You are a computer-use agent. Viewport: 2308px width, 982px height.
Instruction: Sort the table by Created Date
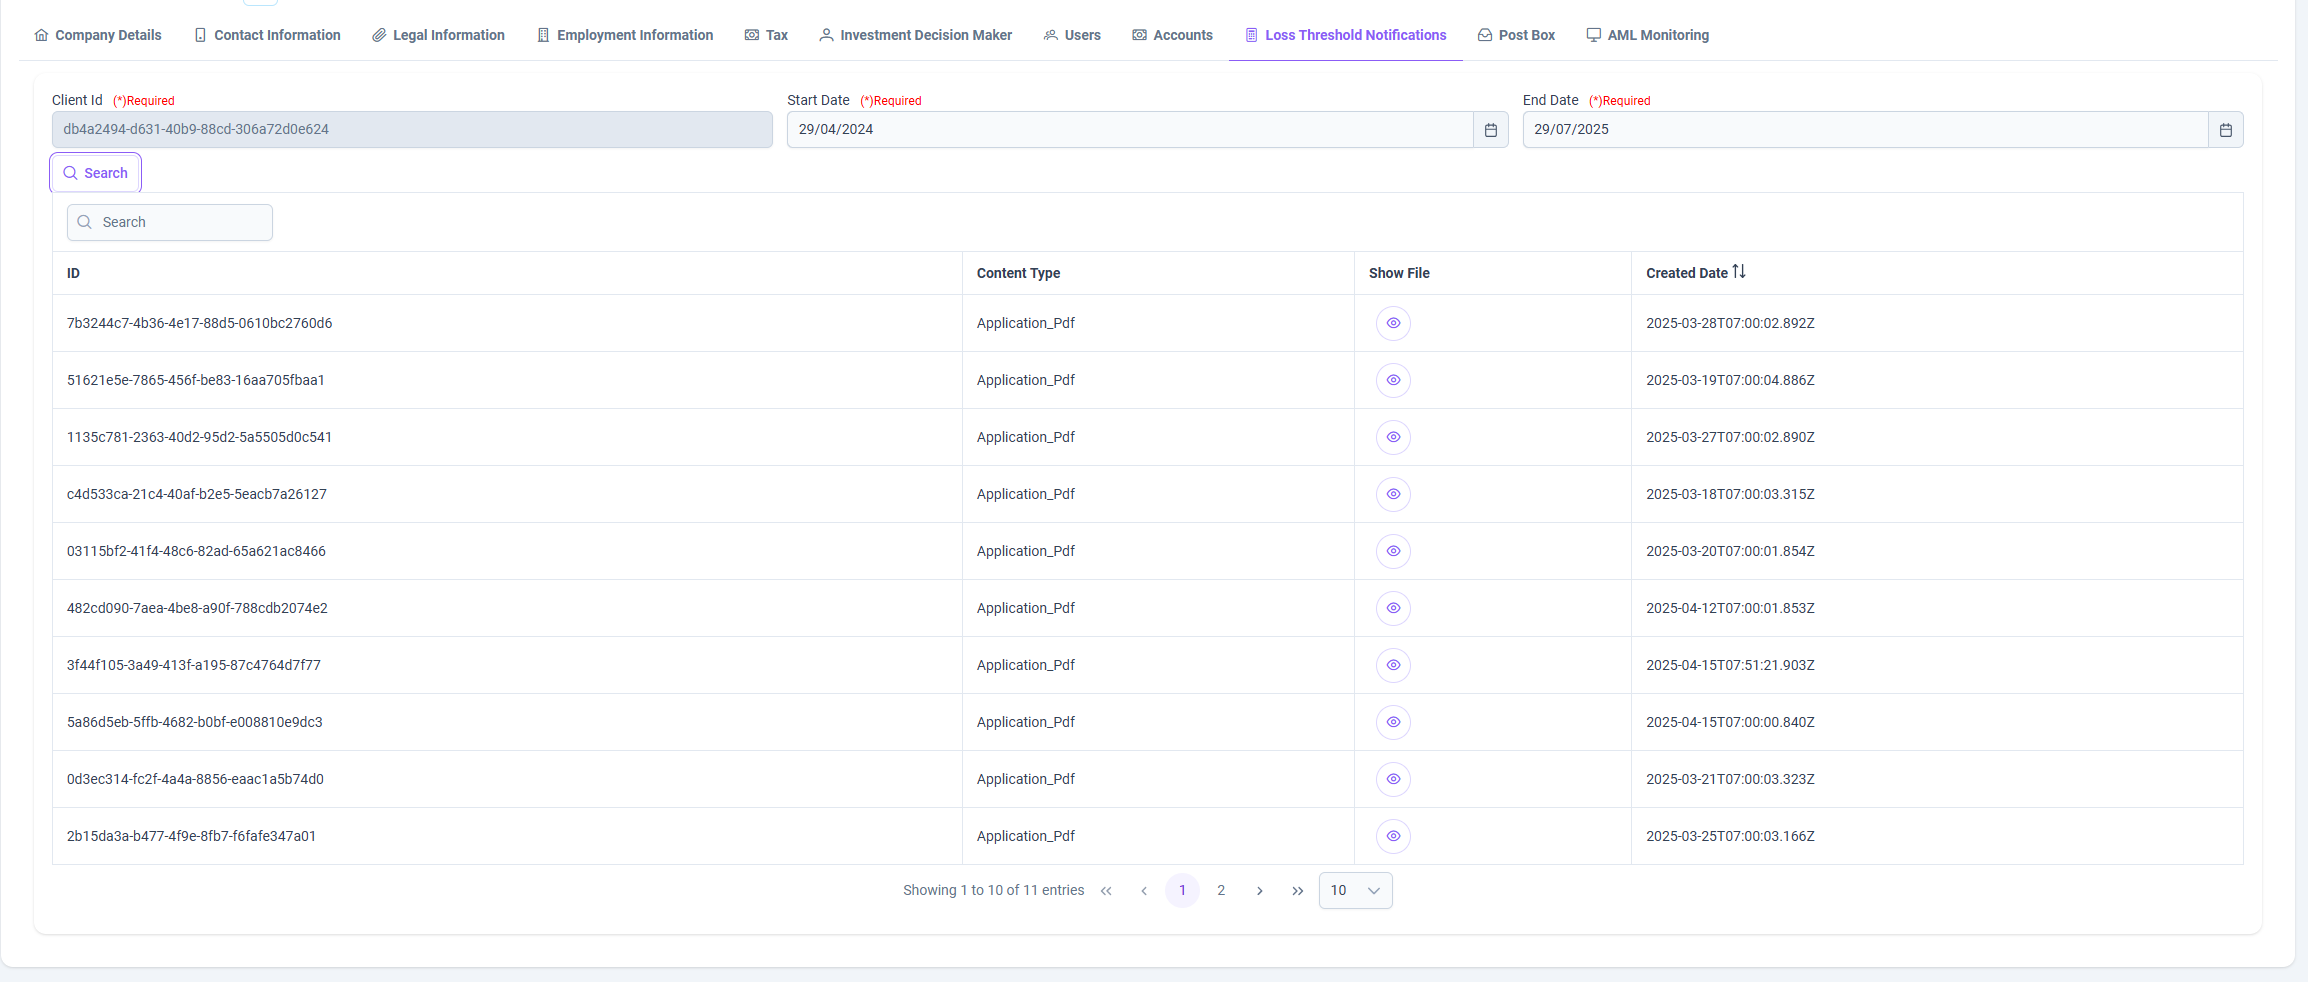click(1739, 272)
